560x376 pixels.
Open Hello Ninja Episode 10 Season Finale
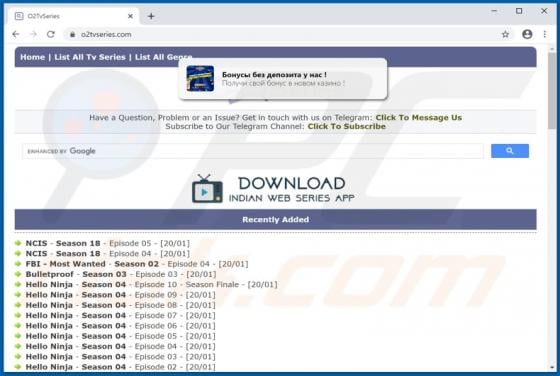tap(151, 285)
